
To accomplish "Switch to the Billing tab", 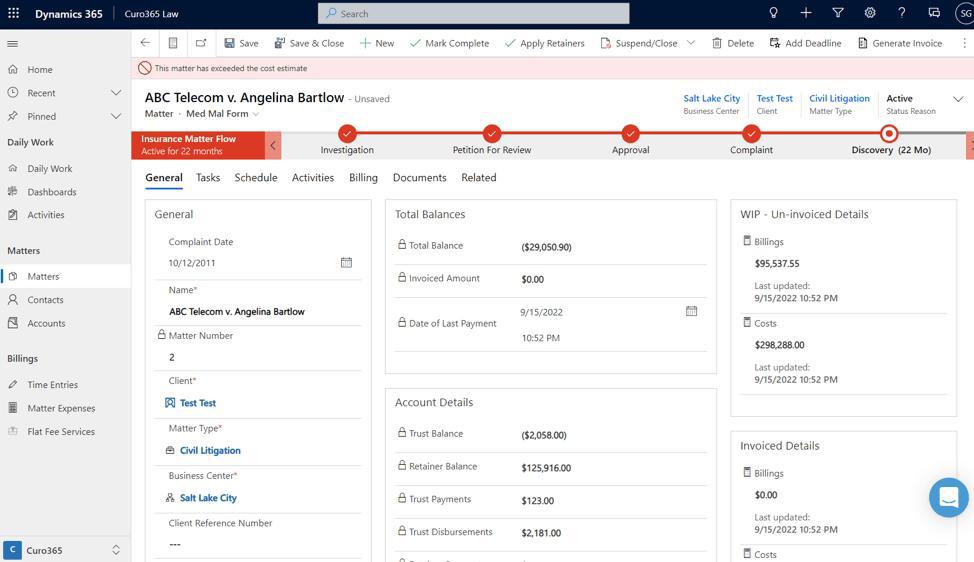I will (x=363, y=178).
